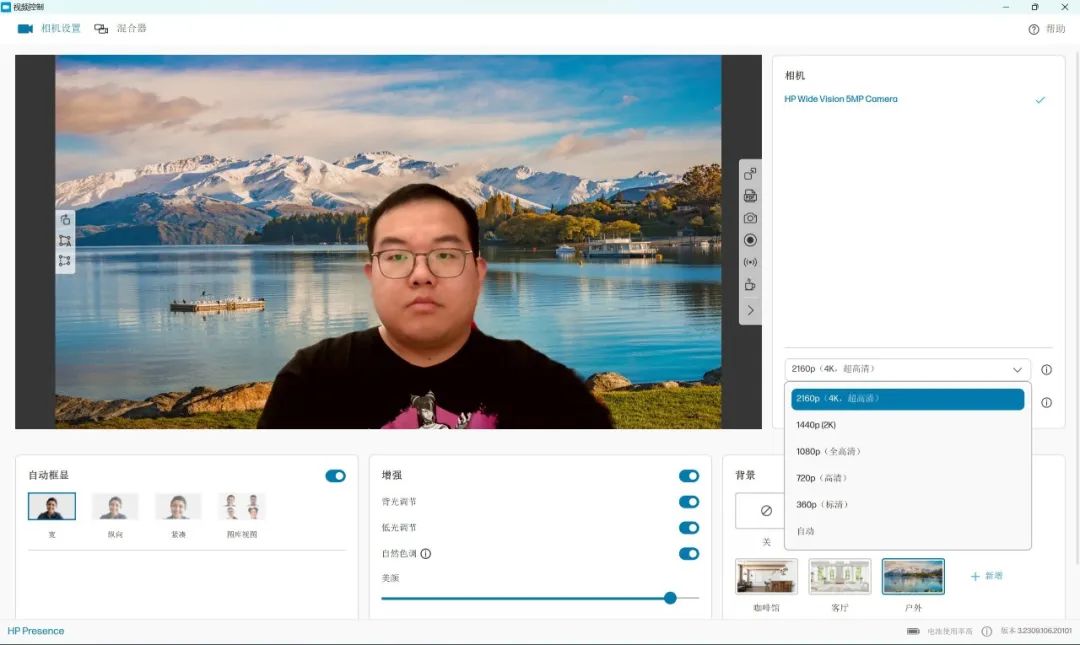Click the info icon next to 自然色调
1080x645 pixels.
point(426,554)
